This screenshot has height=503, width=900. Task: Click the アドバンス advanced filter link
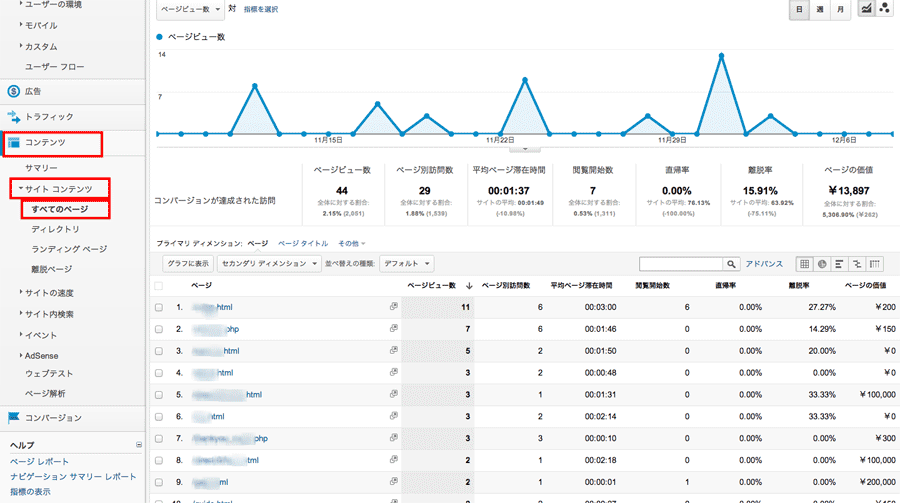(764, 264)
